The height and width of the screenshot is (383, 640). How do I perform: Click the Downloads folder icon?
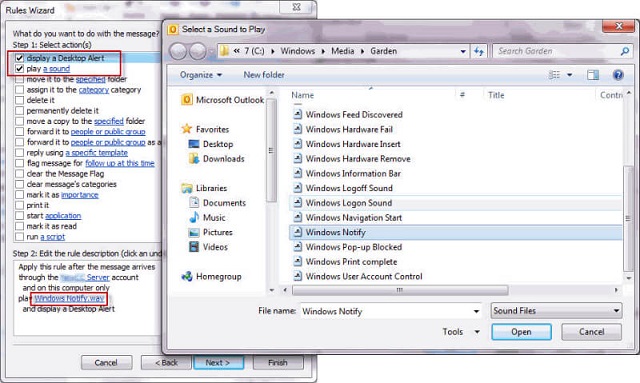(x=194, y=159)
